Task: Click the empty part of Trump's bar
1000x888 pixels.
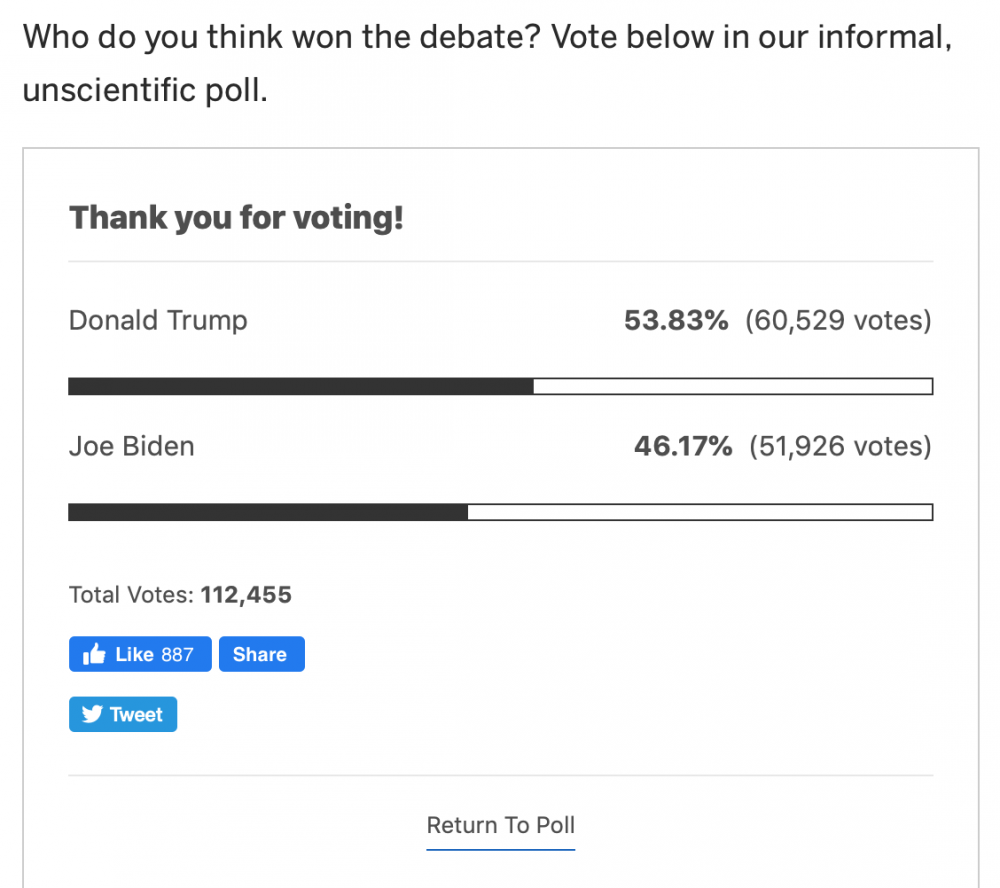Action: (x=732, y=386)
